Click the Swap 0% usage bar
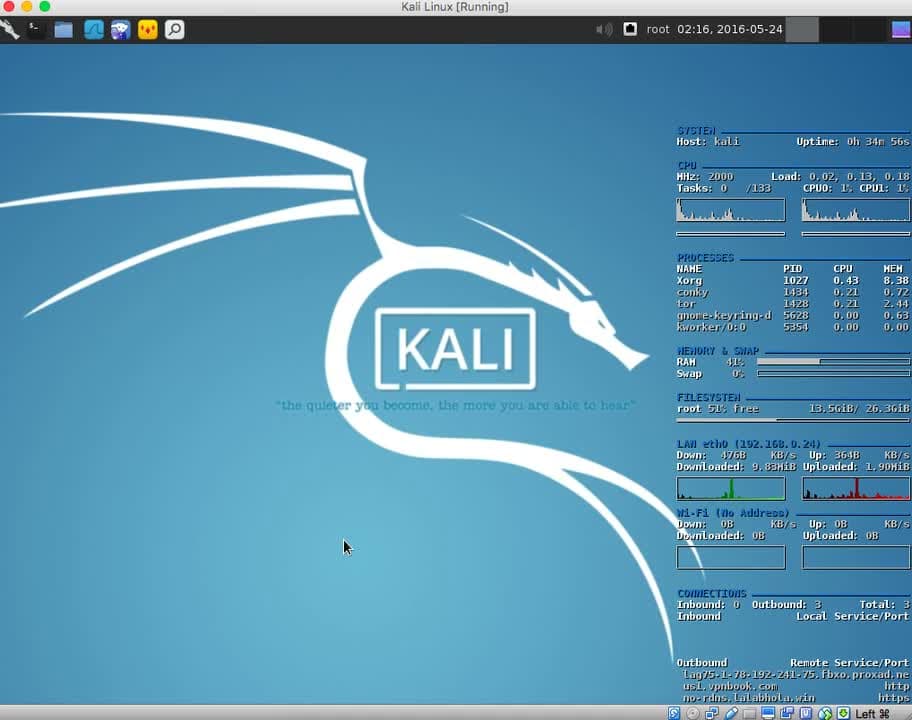This screenshot has width=912, height=720. 833,373
